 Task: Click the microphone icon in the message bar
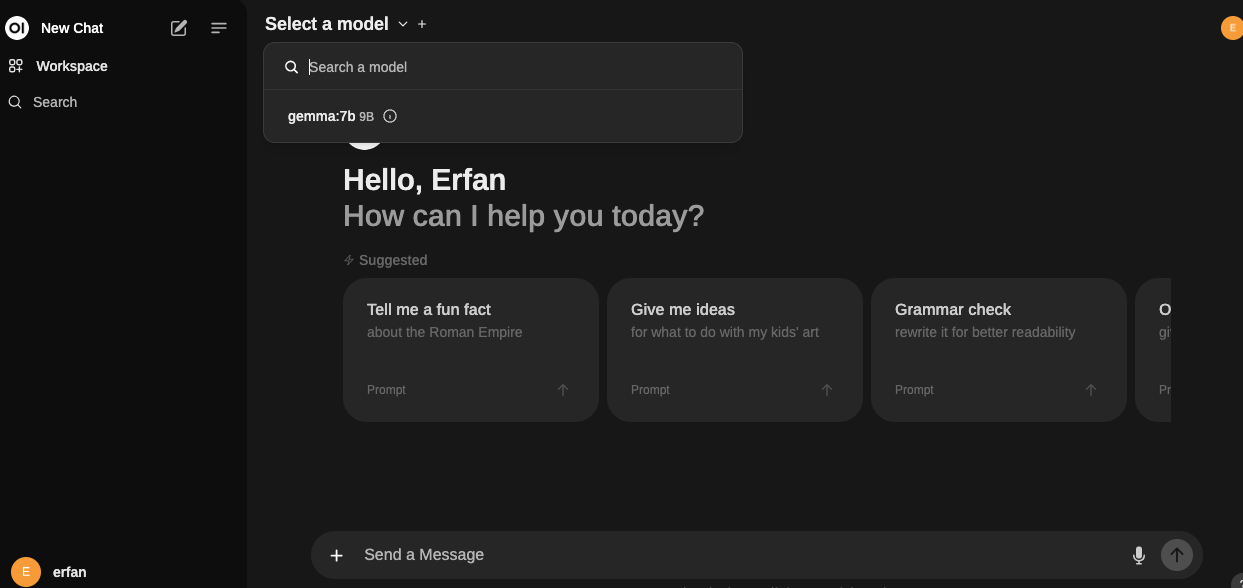[1138, 554]
